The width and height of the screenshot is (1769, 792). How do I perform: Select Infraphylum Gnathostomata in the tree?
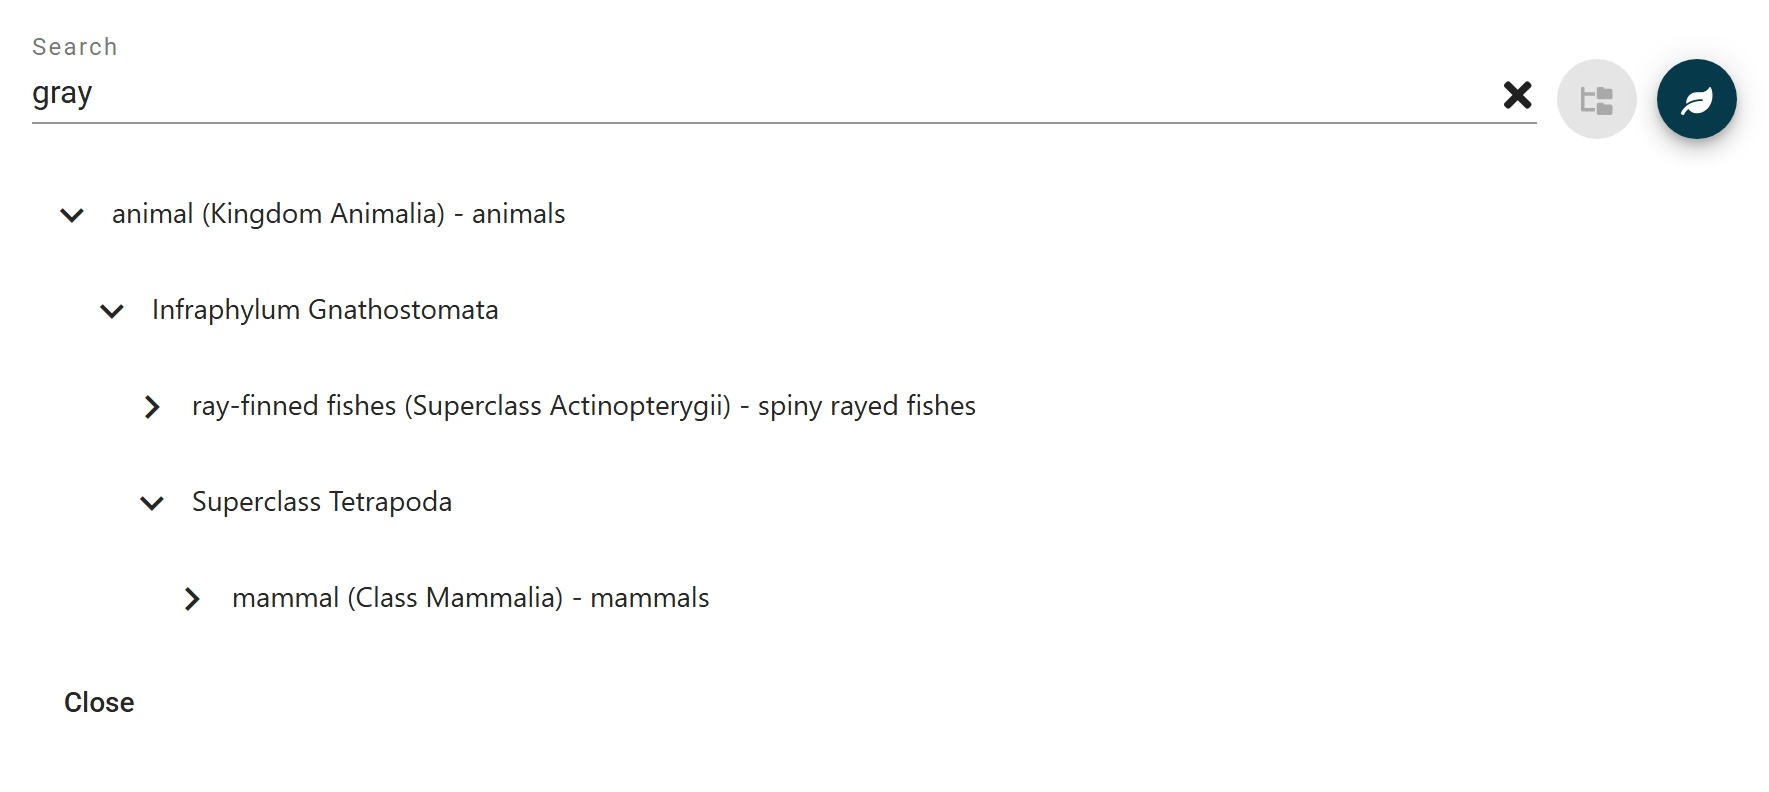click(x=326, y=310)
